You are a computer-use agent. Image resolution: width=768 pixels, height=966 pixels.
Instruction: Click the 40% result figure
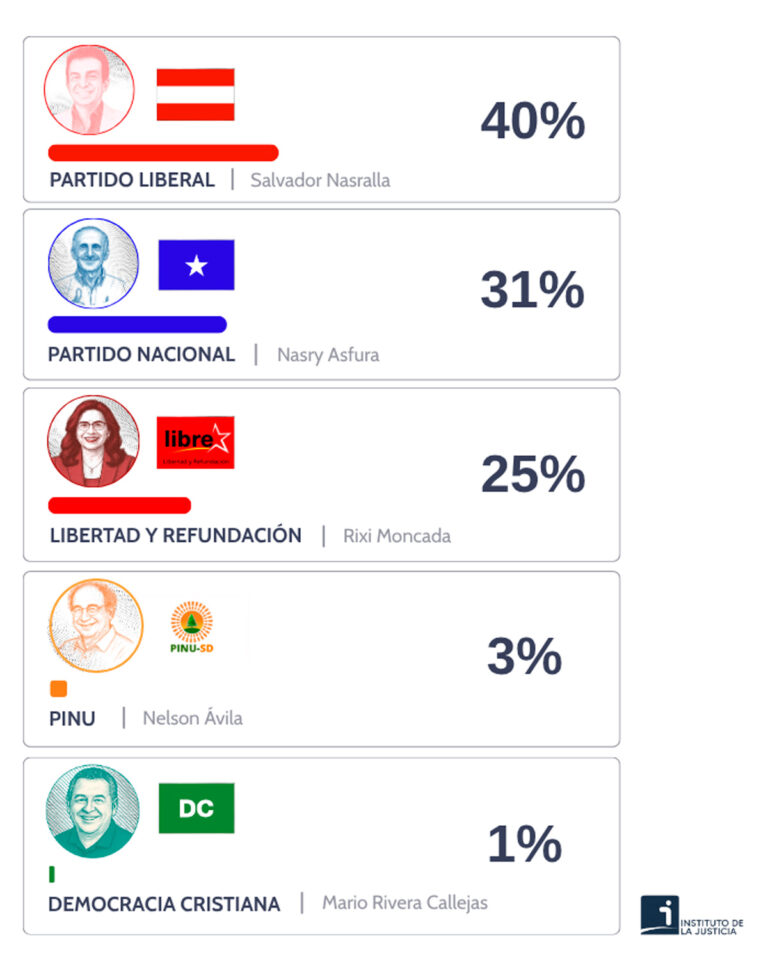532,121
